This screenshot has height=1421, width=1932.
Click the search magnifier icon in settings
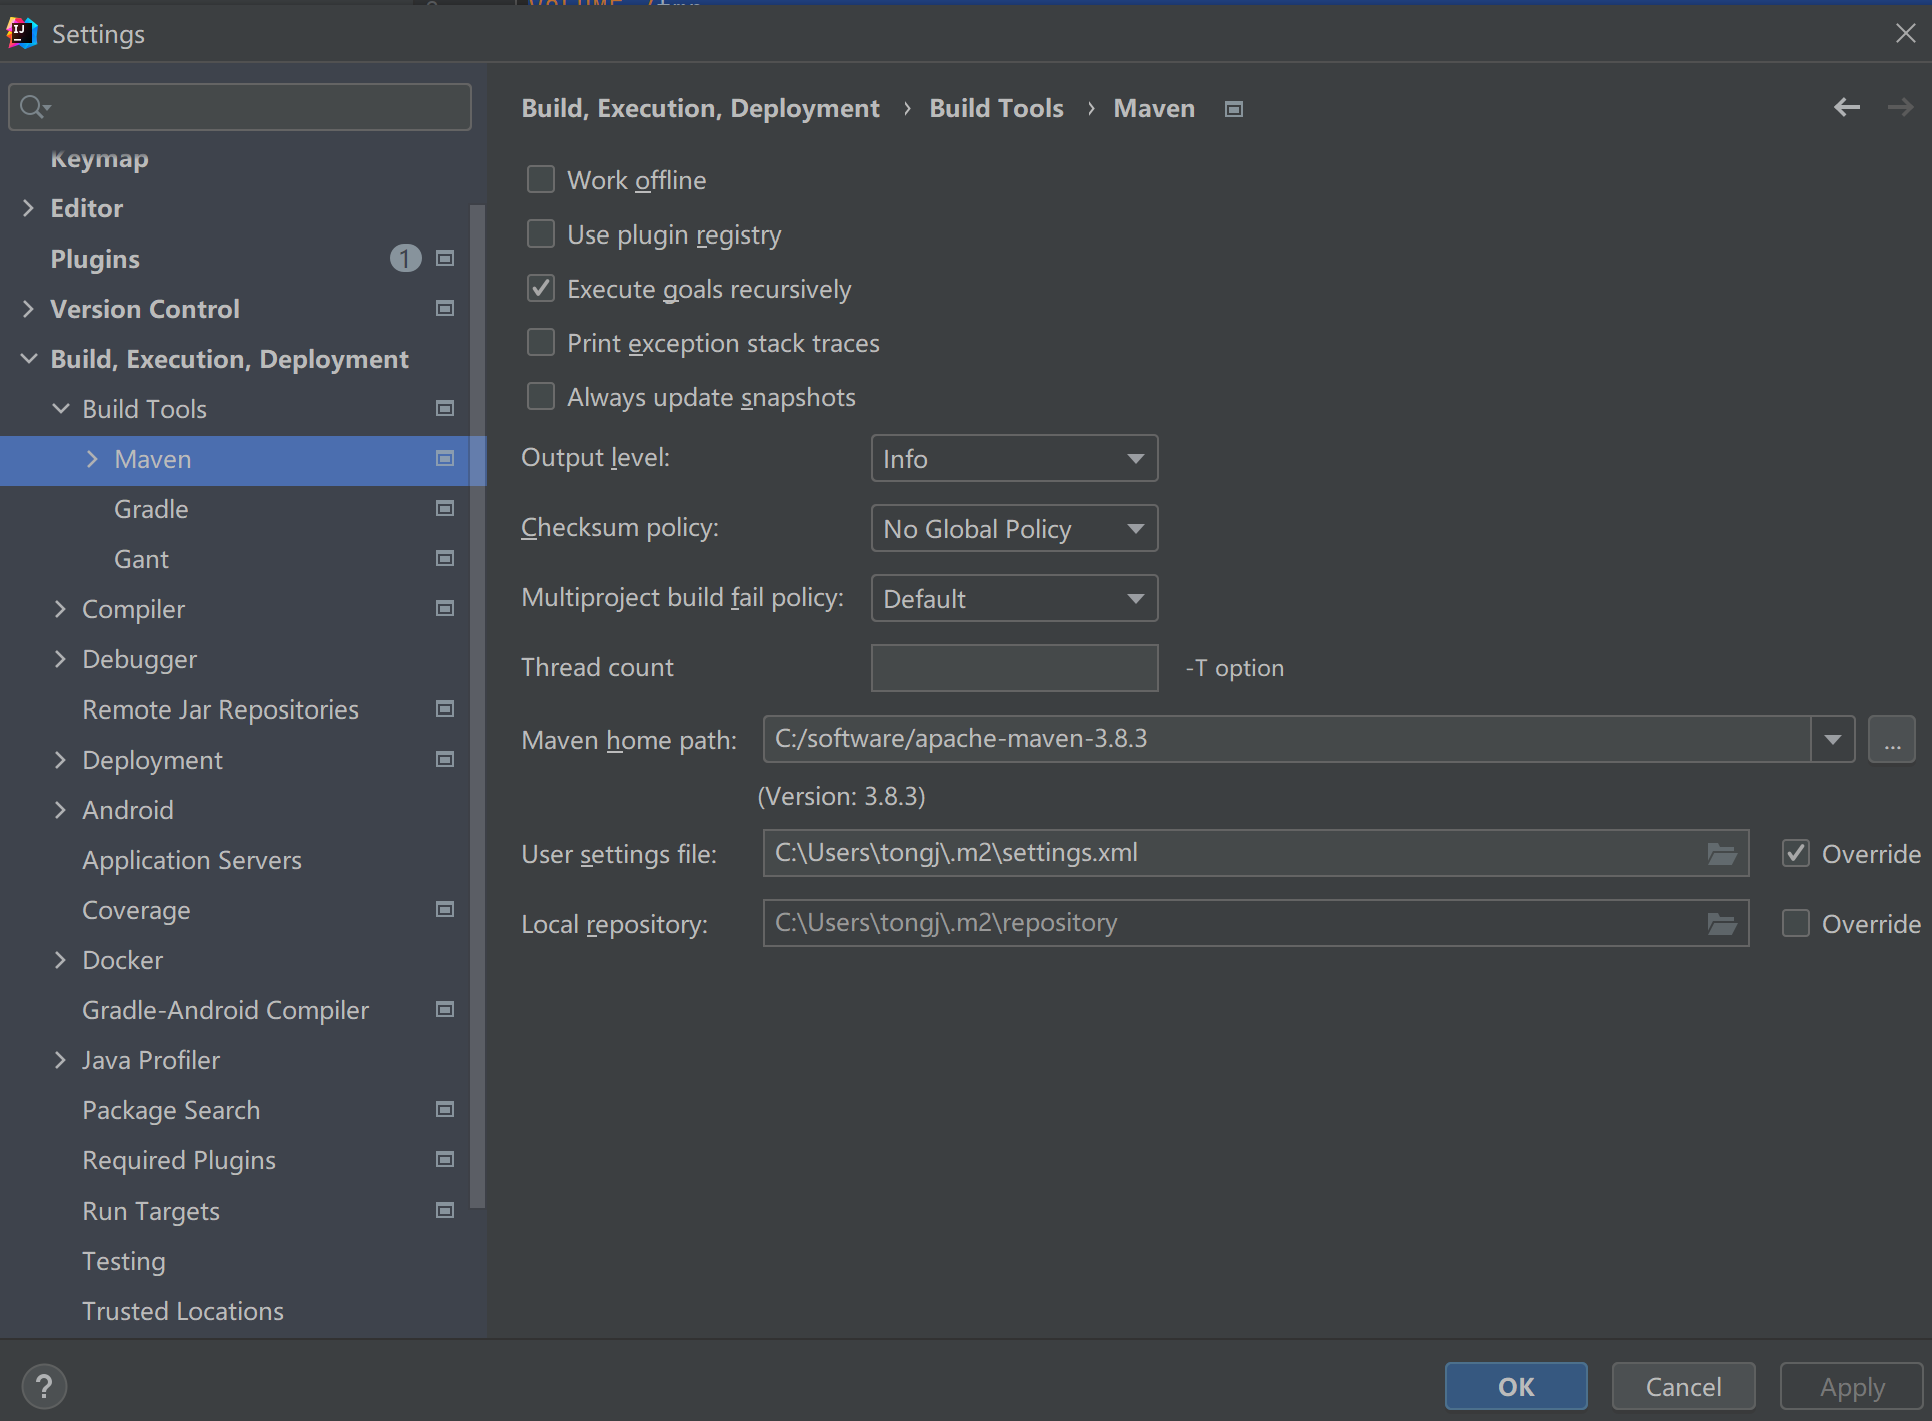click(x=34, y=107)
